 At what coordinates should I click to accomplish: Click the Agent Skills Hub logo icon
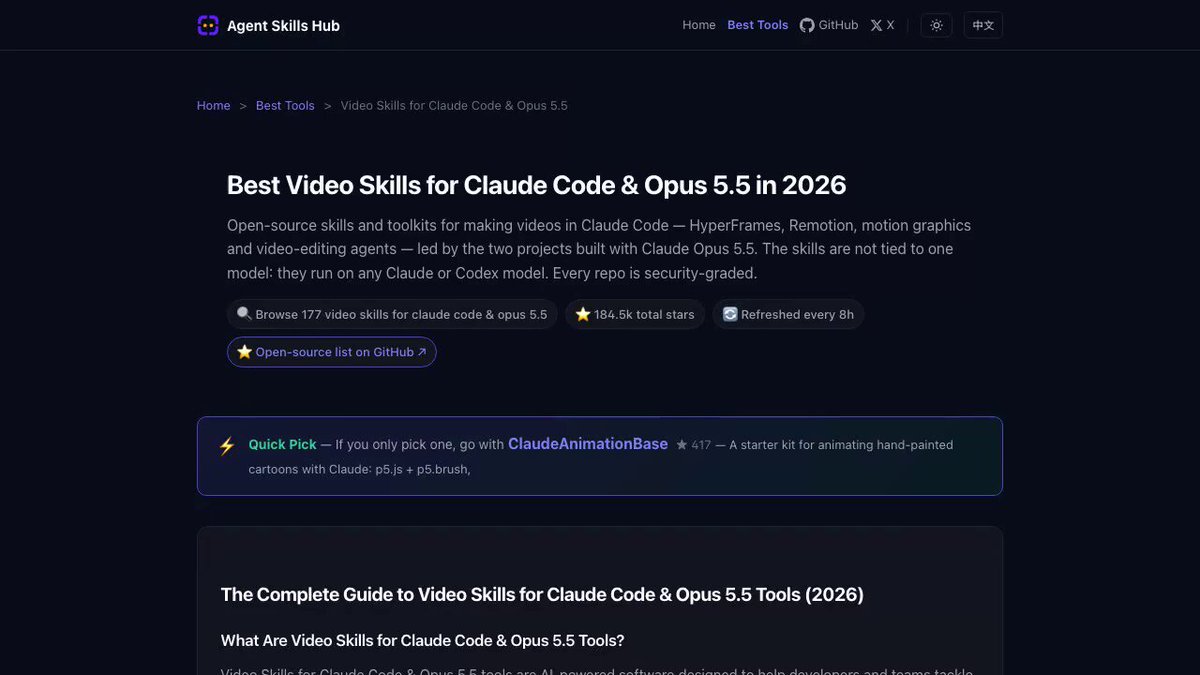[x=208, y=25]
